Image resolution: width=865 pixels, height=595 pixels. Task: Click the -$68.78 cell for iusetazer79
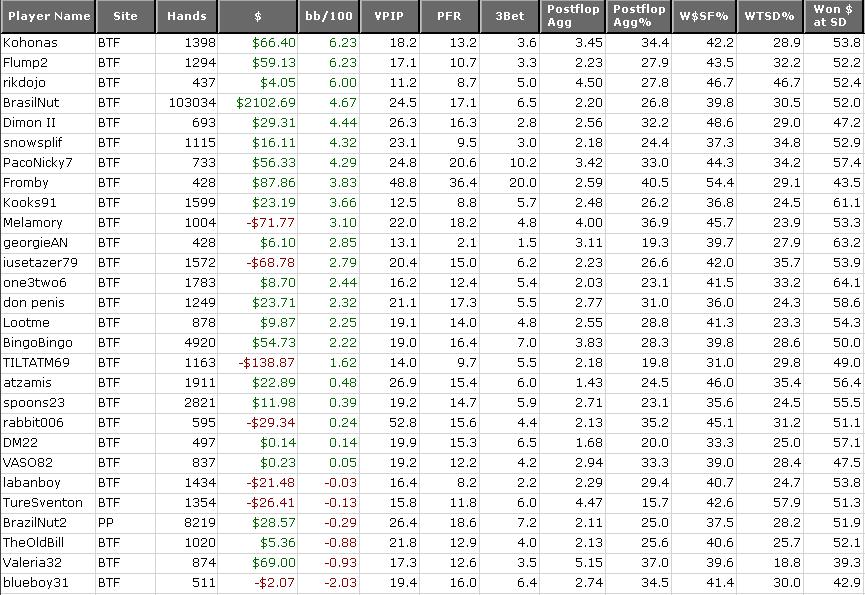[x=270, y=262]
